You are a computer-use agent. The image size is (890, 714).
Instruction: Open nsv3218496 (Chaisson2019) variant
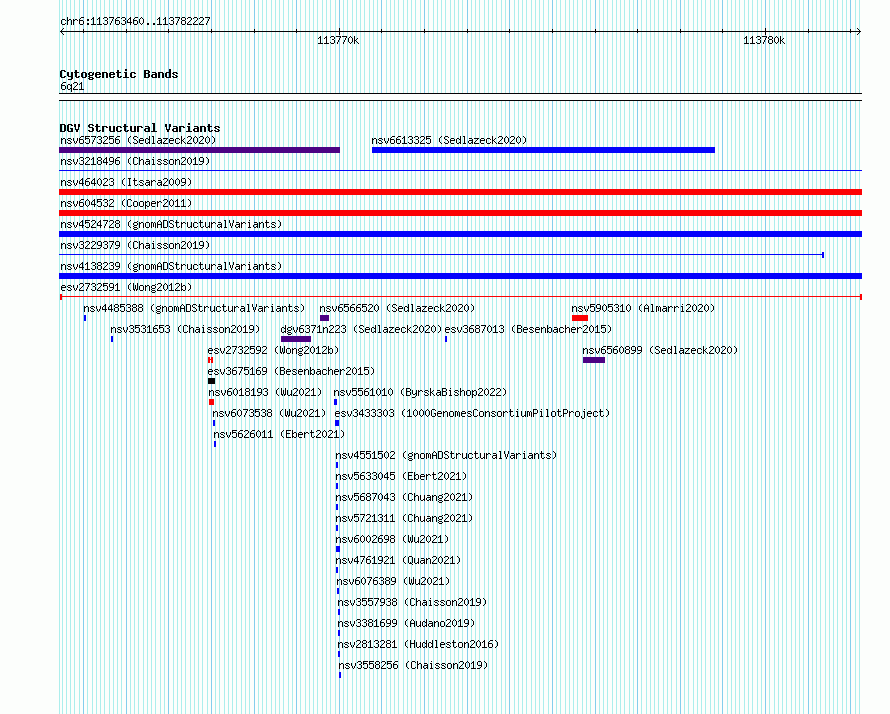(x=135, y=161)
